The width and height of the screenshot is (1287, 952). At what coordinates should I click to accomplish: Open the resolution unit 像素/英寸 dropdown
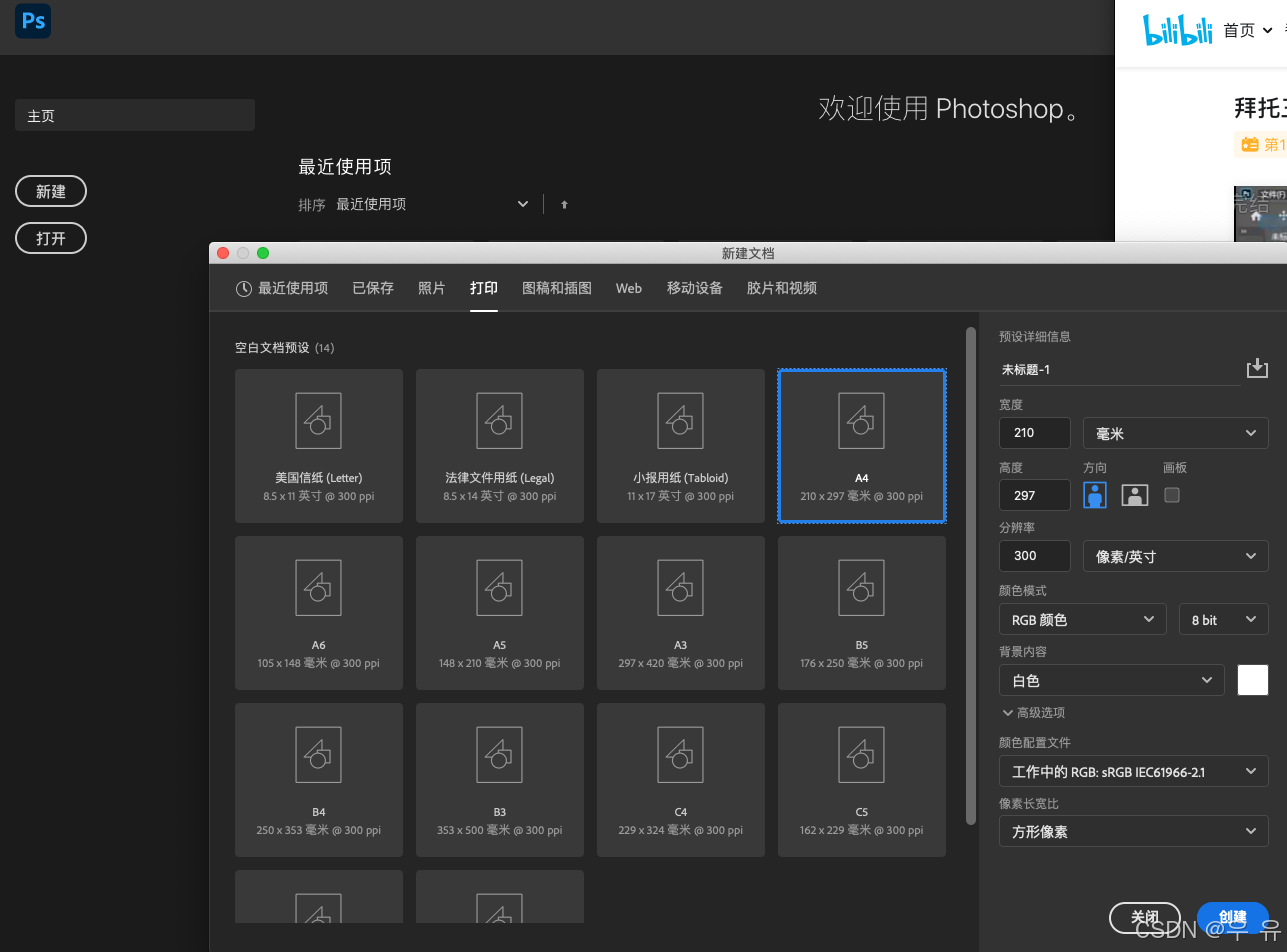point(1176,556)
